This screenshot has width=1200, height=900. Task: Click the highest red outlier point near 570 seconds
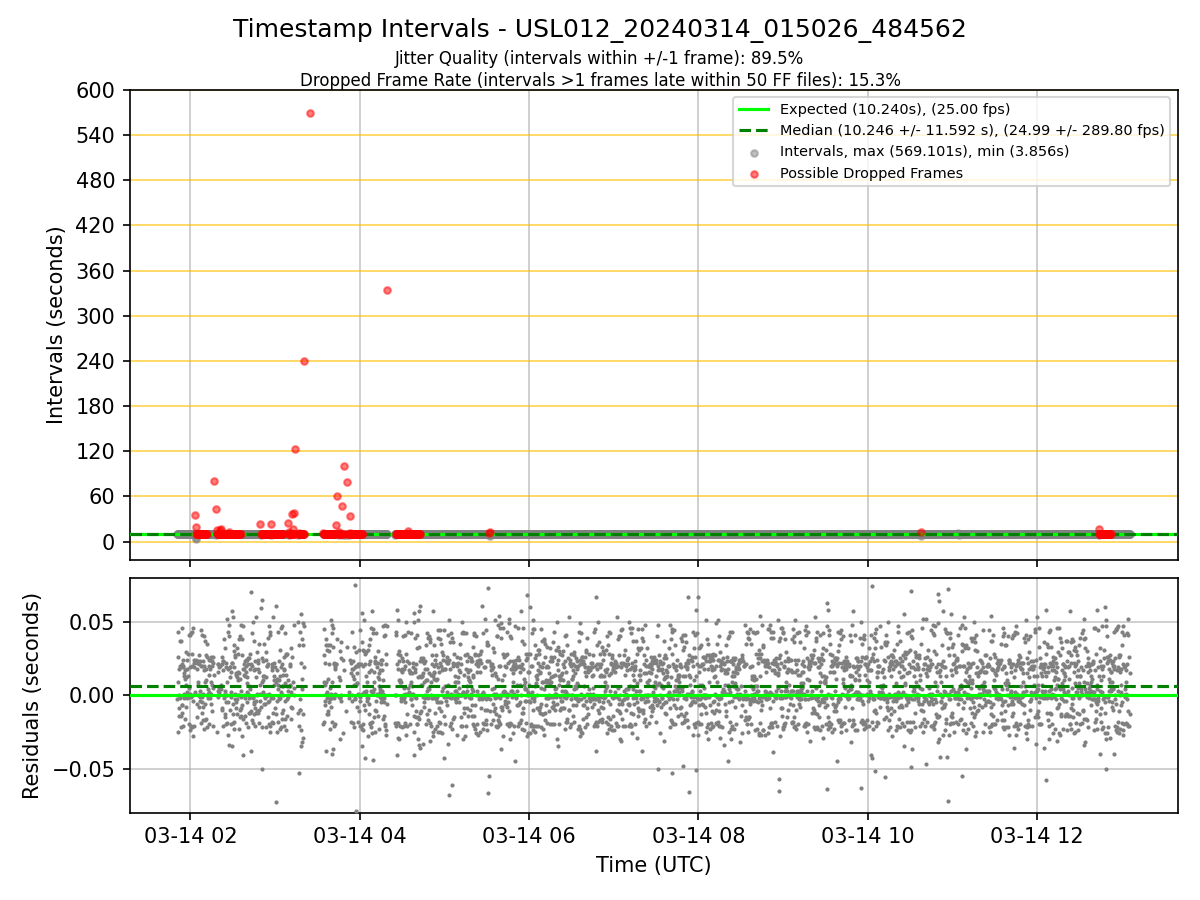click(310, 113)
